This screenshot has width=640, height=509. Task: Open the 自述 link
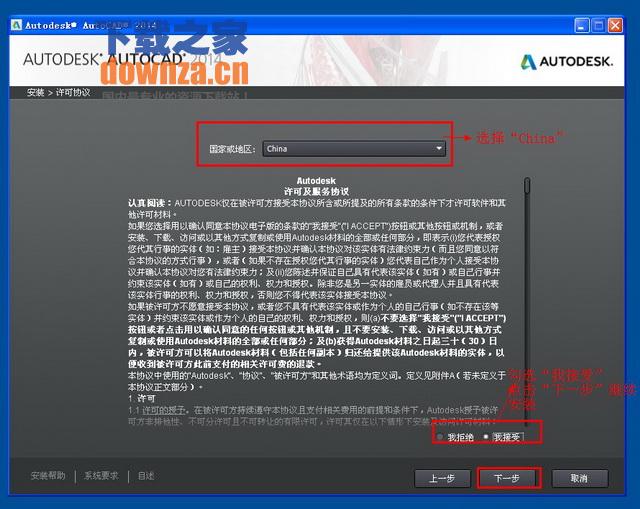tap(146, 476)
